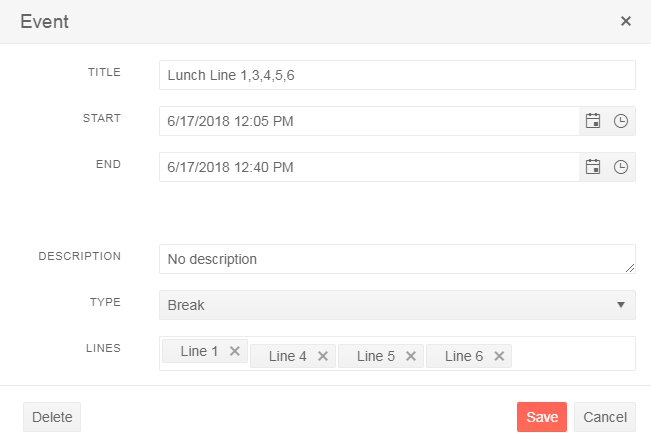Screen dimensions: 651x447
Task: Expand the Type dropdown showing Break
Action: click(x=397, y=305)
